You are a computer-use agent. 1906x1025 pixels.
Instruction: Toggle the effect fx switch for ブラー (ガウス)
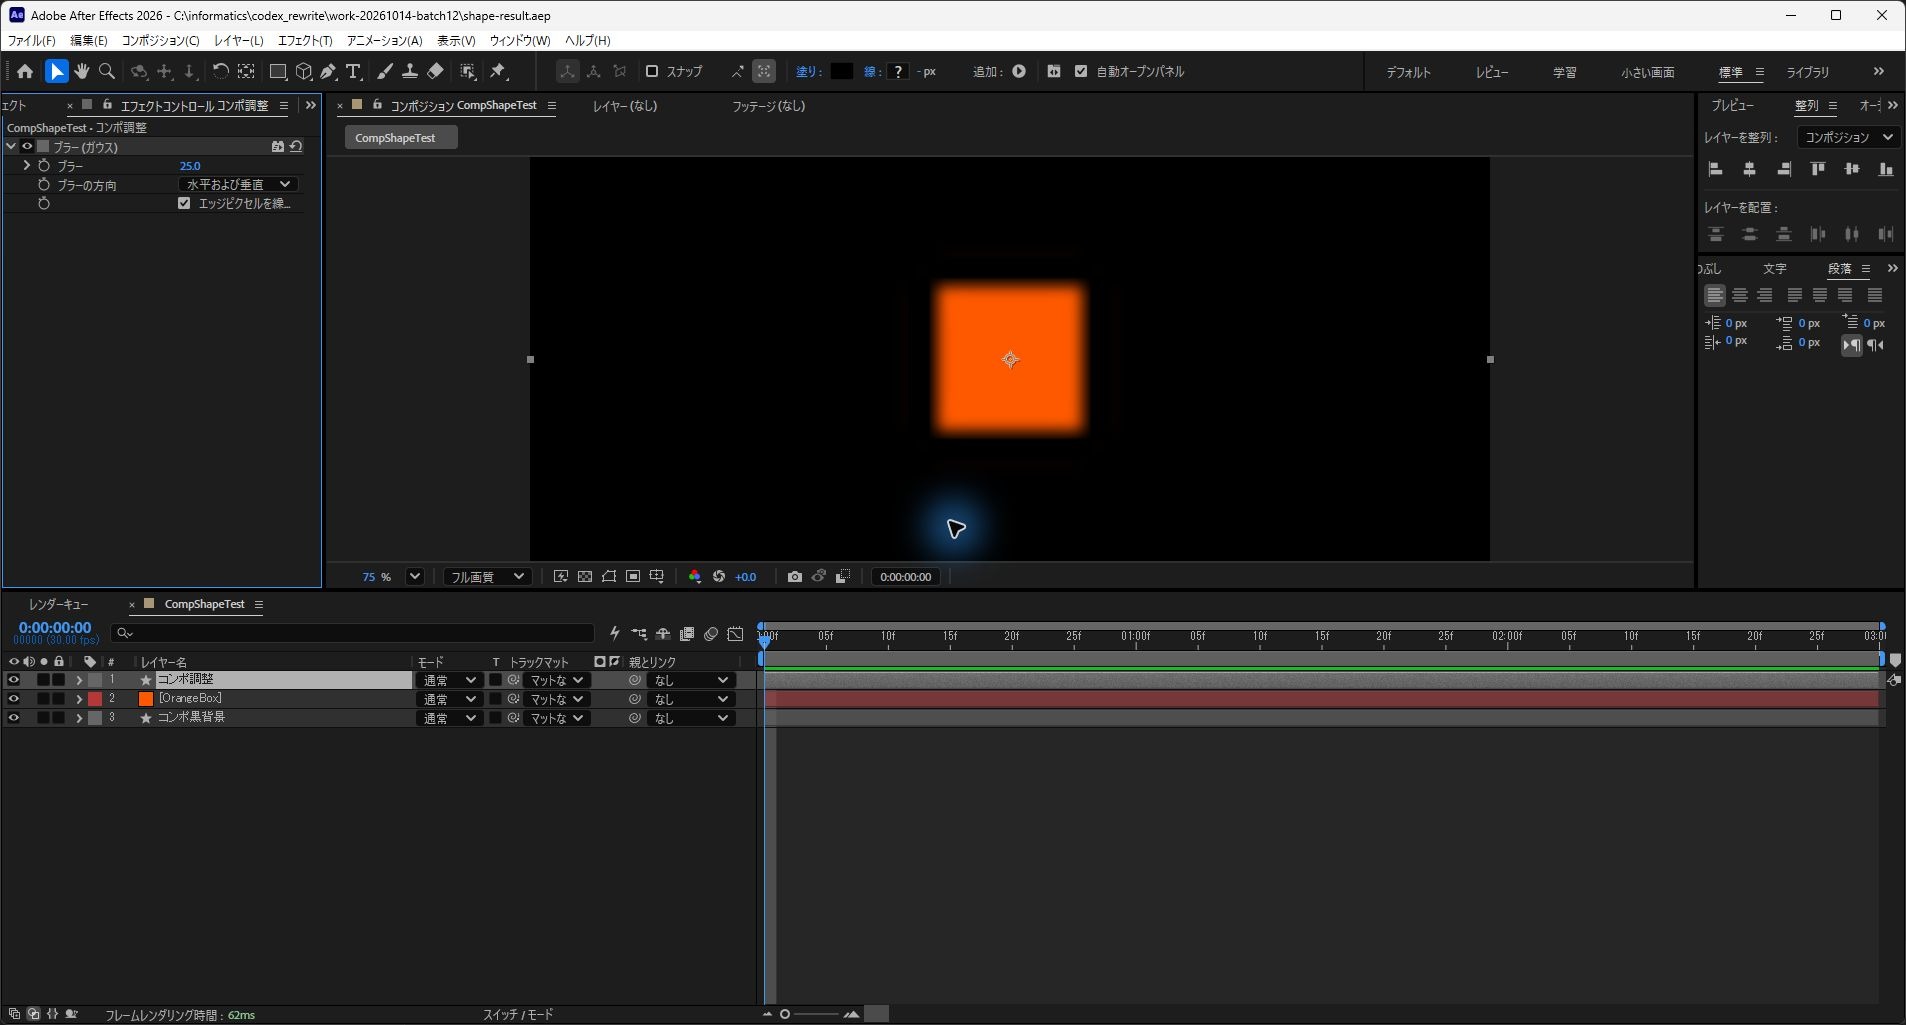pyautogui.click(x=27, y=147)
